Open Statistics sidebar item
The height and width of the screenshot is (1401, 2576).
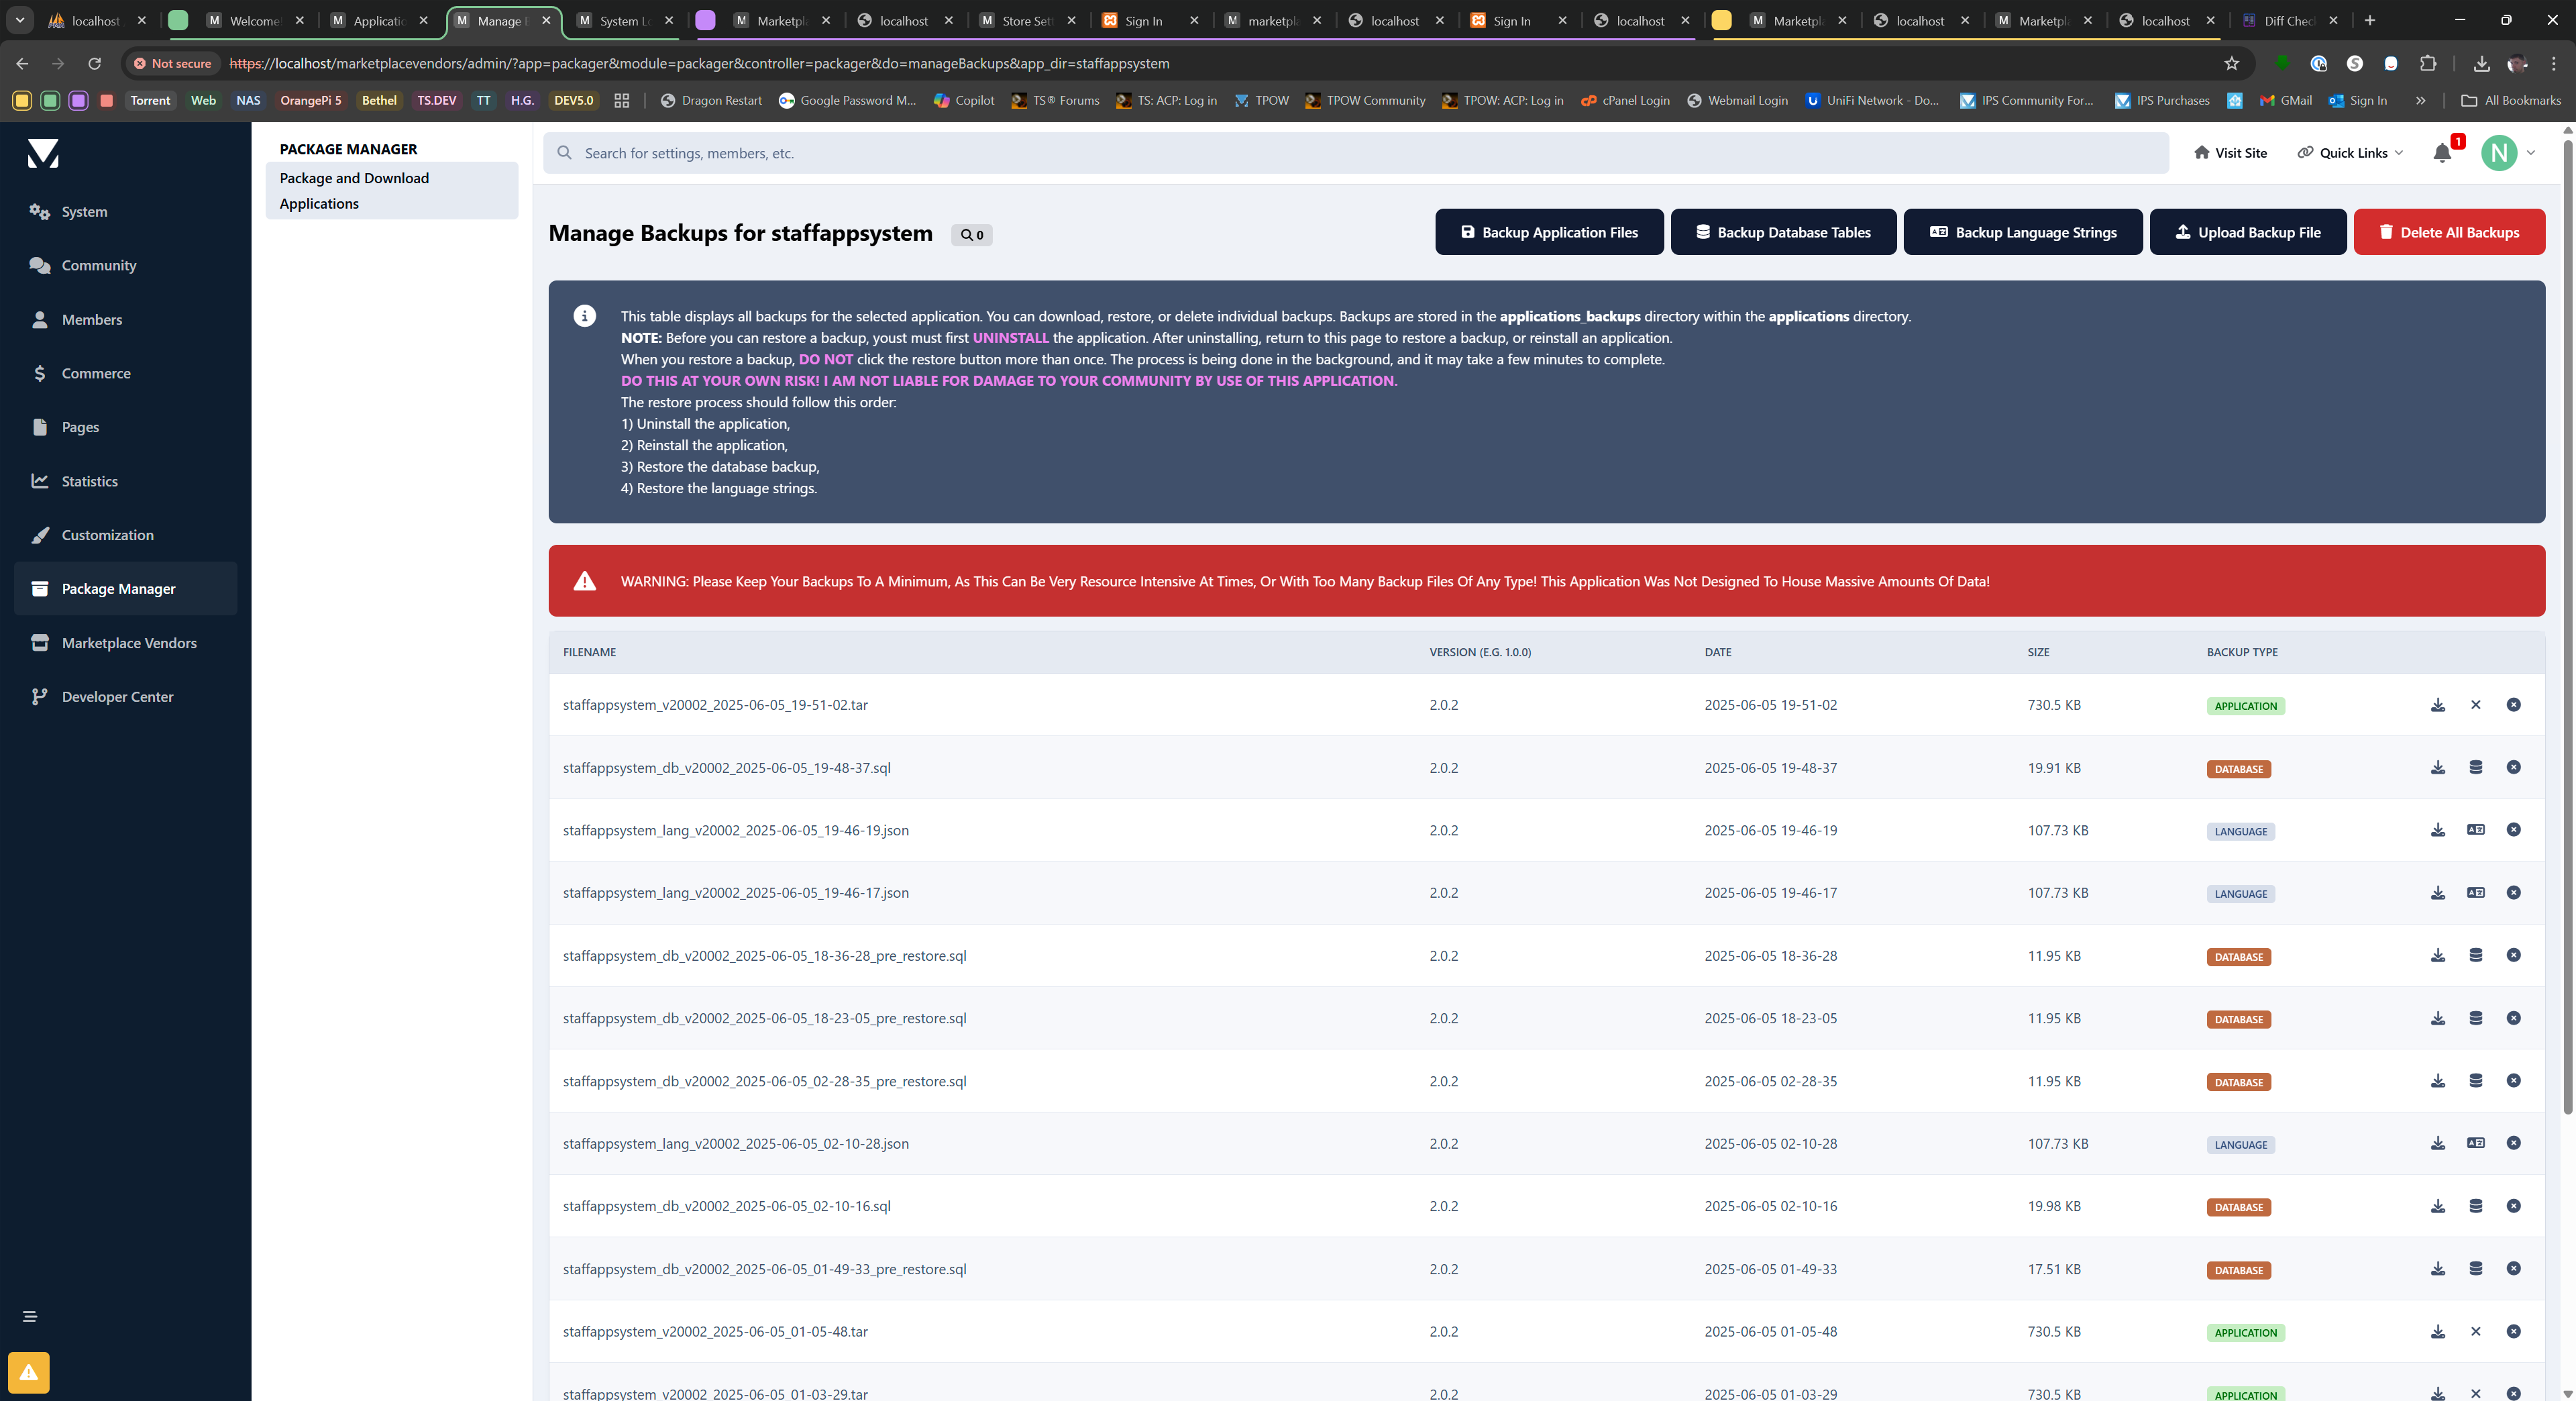click(x=125, y=481)
